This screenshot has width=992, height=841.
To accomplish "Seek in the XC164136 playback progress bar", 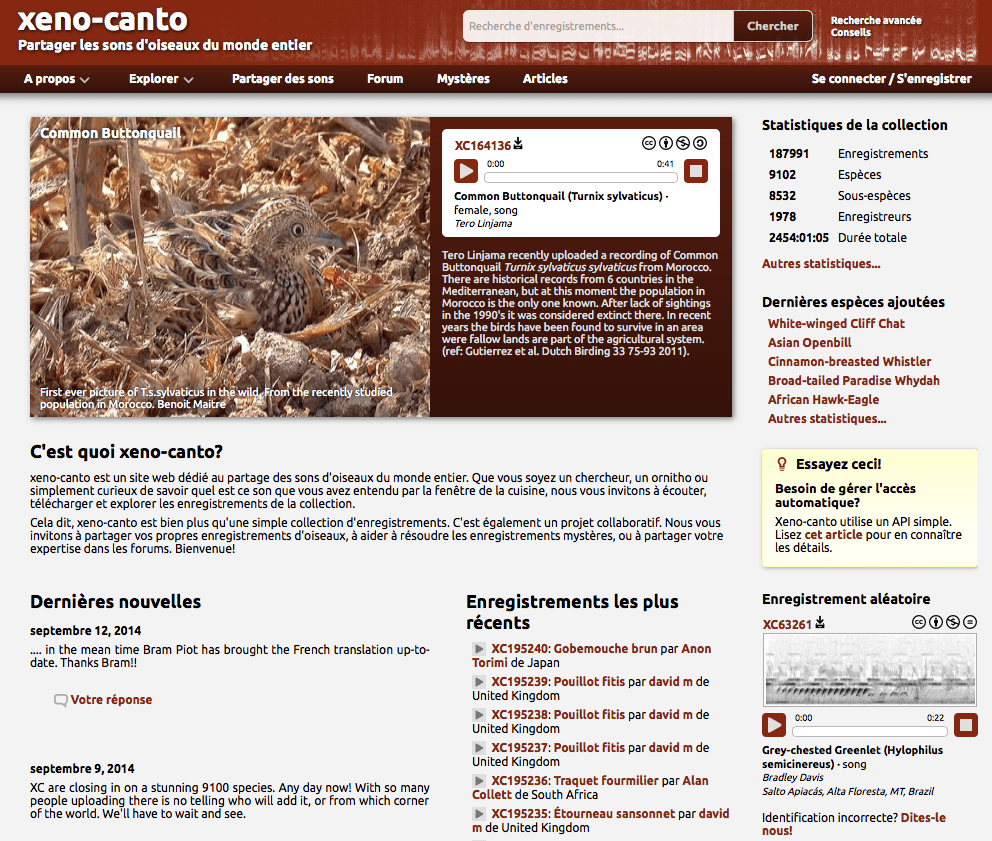I will 581,177.
